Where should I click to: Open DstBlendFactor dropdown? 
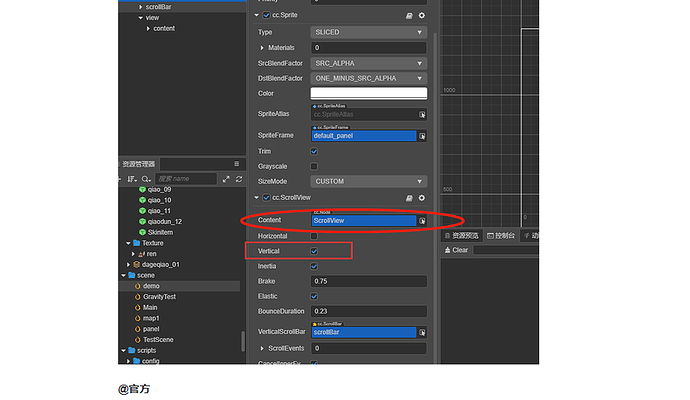369,78
